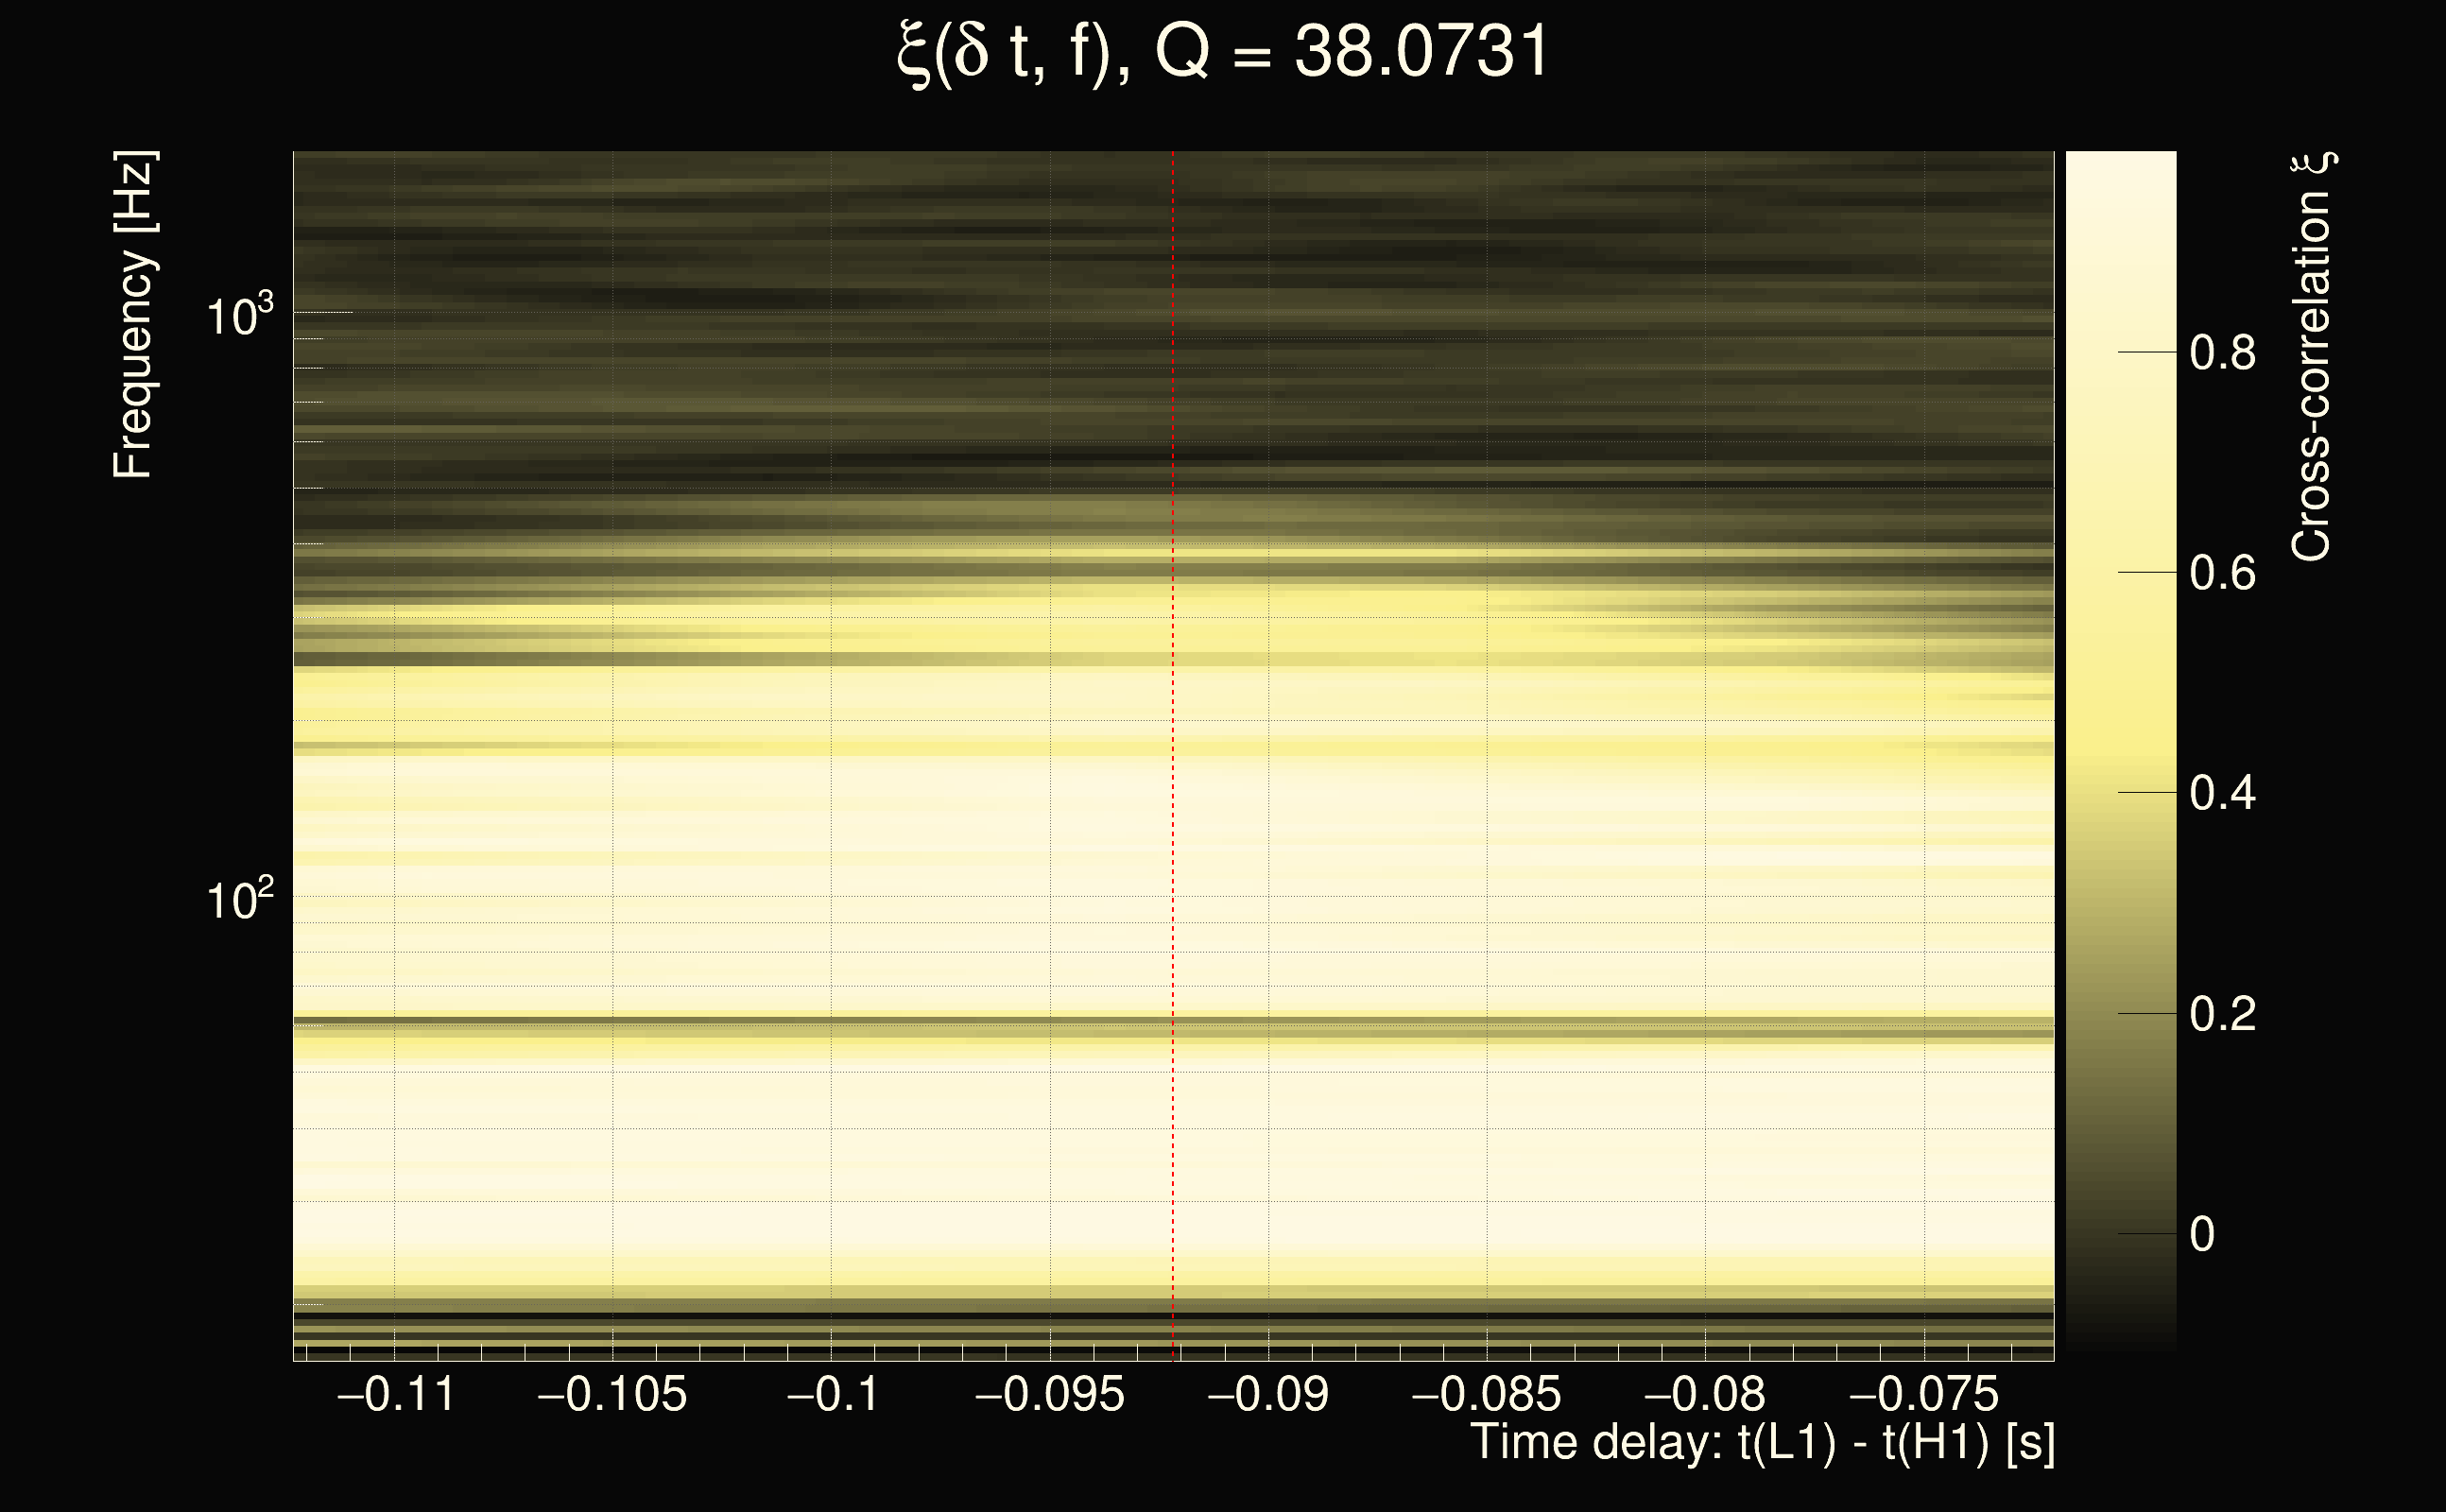Click the plot title ξ(δ t, f), Q = 38.0731
2446x1512 pixels.
coord(1222,52)
